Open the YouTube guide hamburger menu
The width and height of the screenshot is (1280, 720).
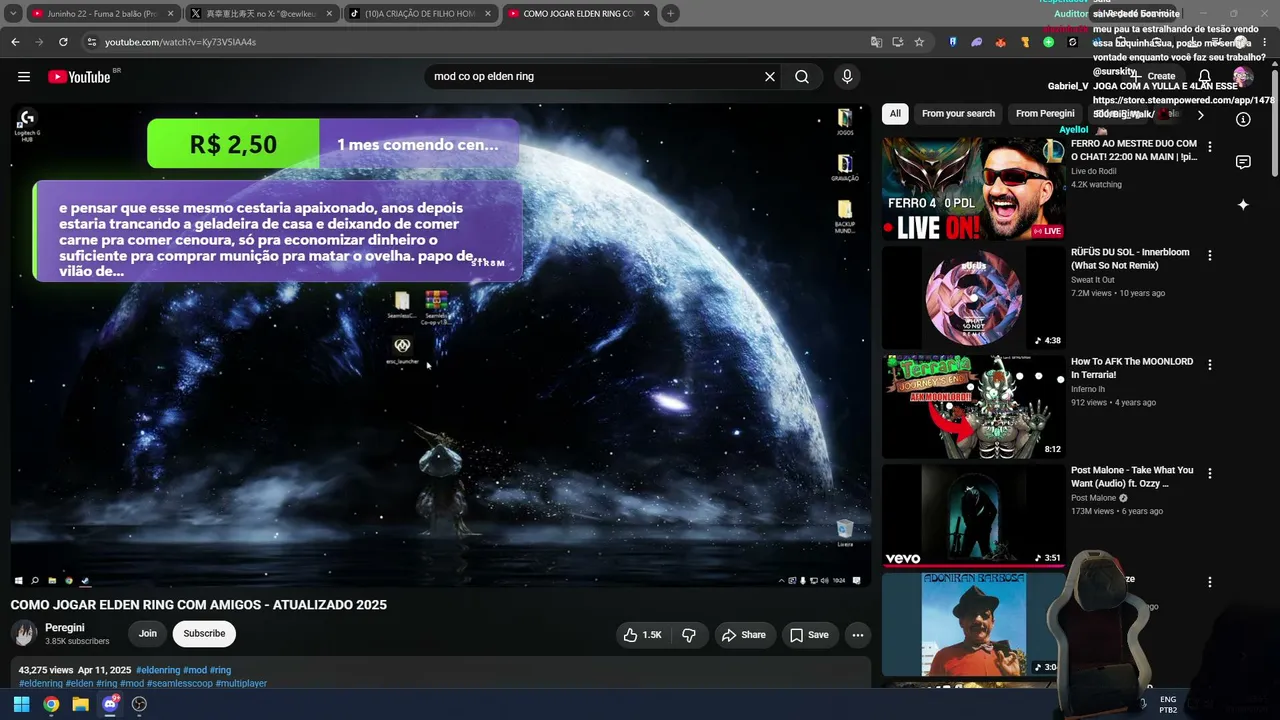point(24,77)
